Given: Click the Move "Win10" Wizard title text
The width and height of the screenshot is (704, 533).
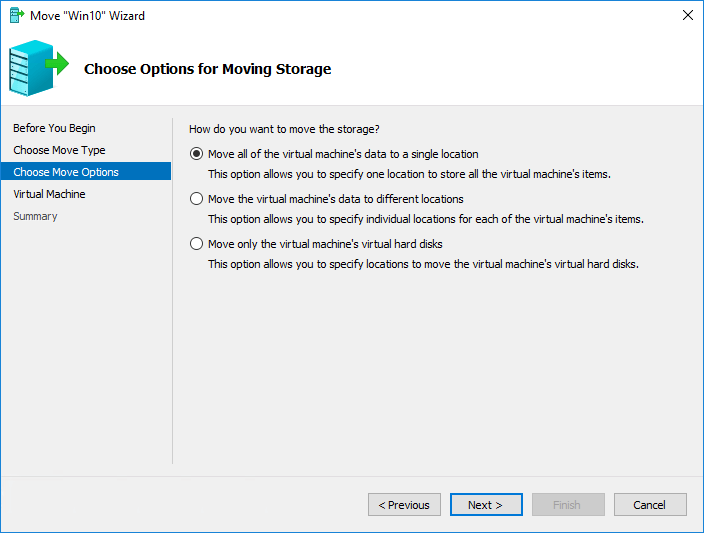Looking at the screenshot, I should [87, 16].
